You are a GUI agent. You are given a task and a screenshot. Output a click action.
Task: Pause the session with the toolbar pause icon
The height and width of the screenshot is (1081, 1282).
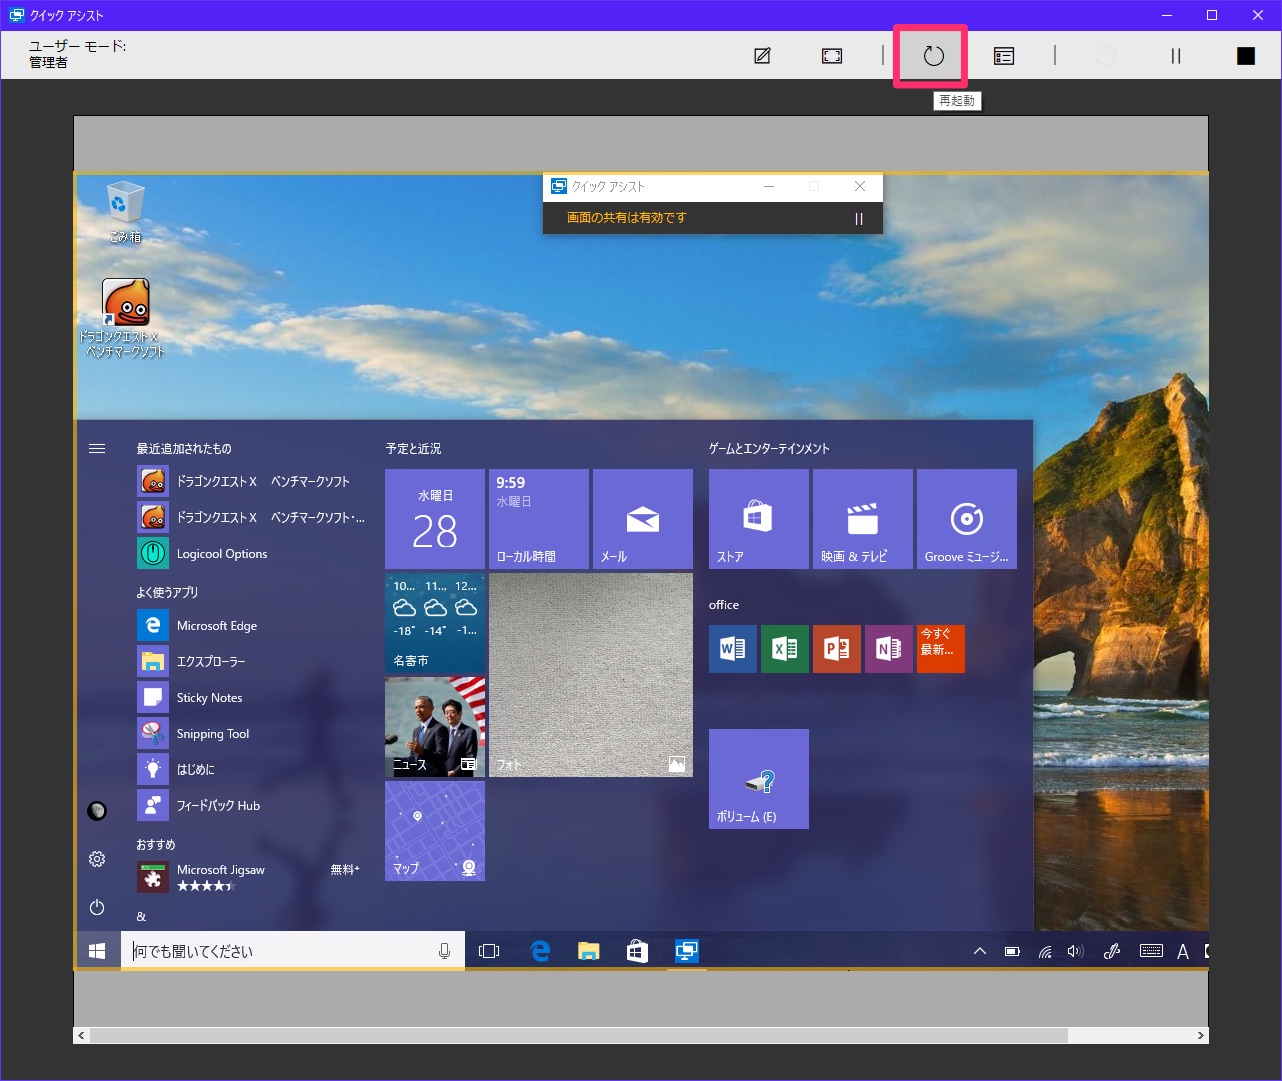[1176, 56]
